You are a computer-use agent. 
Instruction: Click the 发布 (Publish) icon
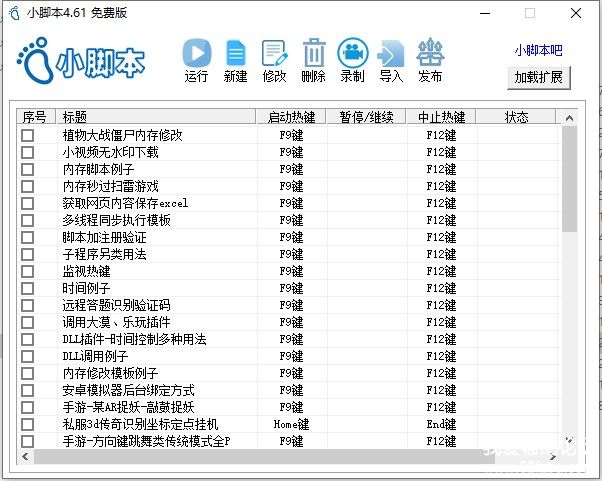(x=430, y=53)
